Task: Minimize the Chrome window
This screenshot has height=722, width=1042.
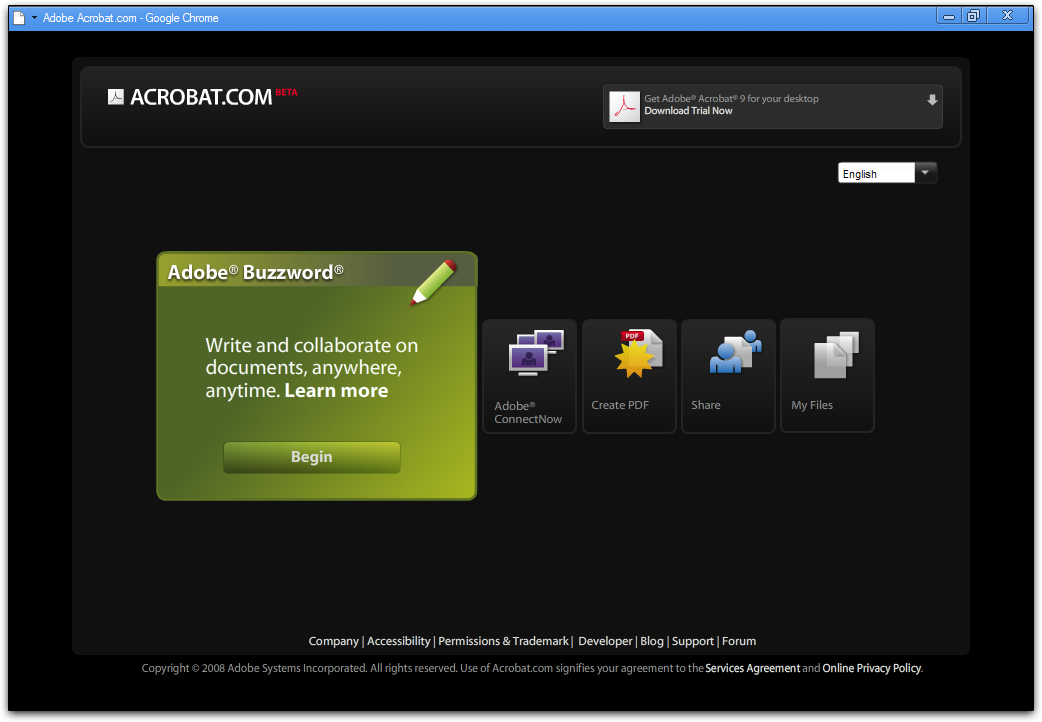Action: click(949, 16)
